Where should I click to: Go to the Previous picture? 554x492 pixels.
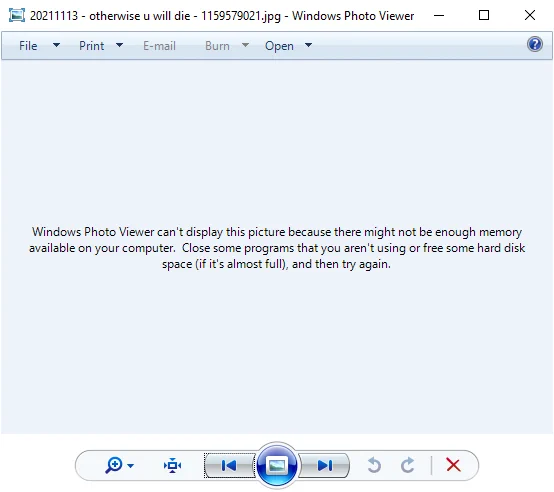pos(230,466)
